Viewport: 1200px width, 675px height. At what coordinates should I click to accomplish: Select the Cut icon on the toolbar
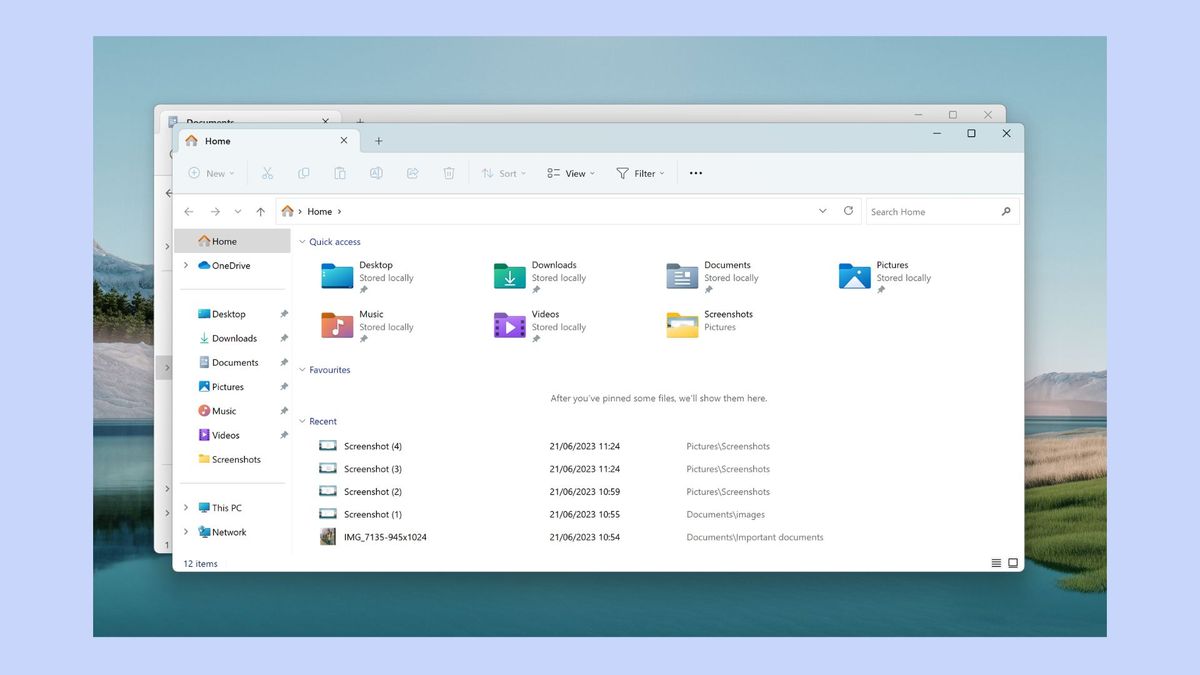(x=267, y=173)
